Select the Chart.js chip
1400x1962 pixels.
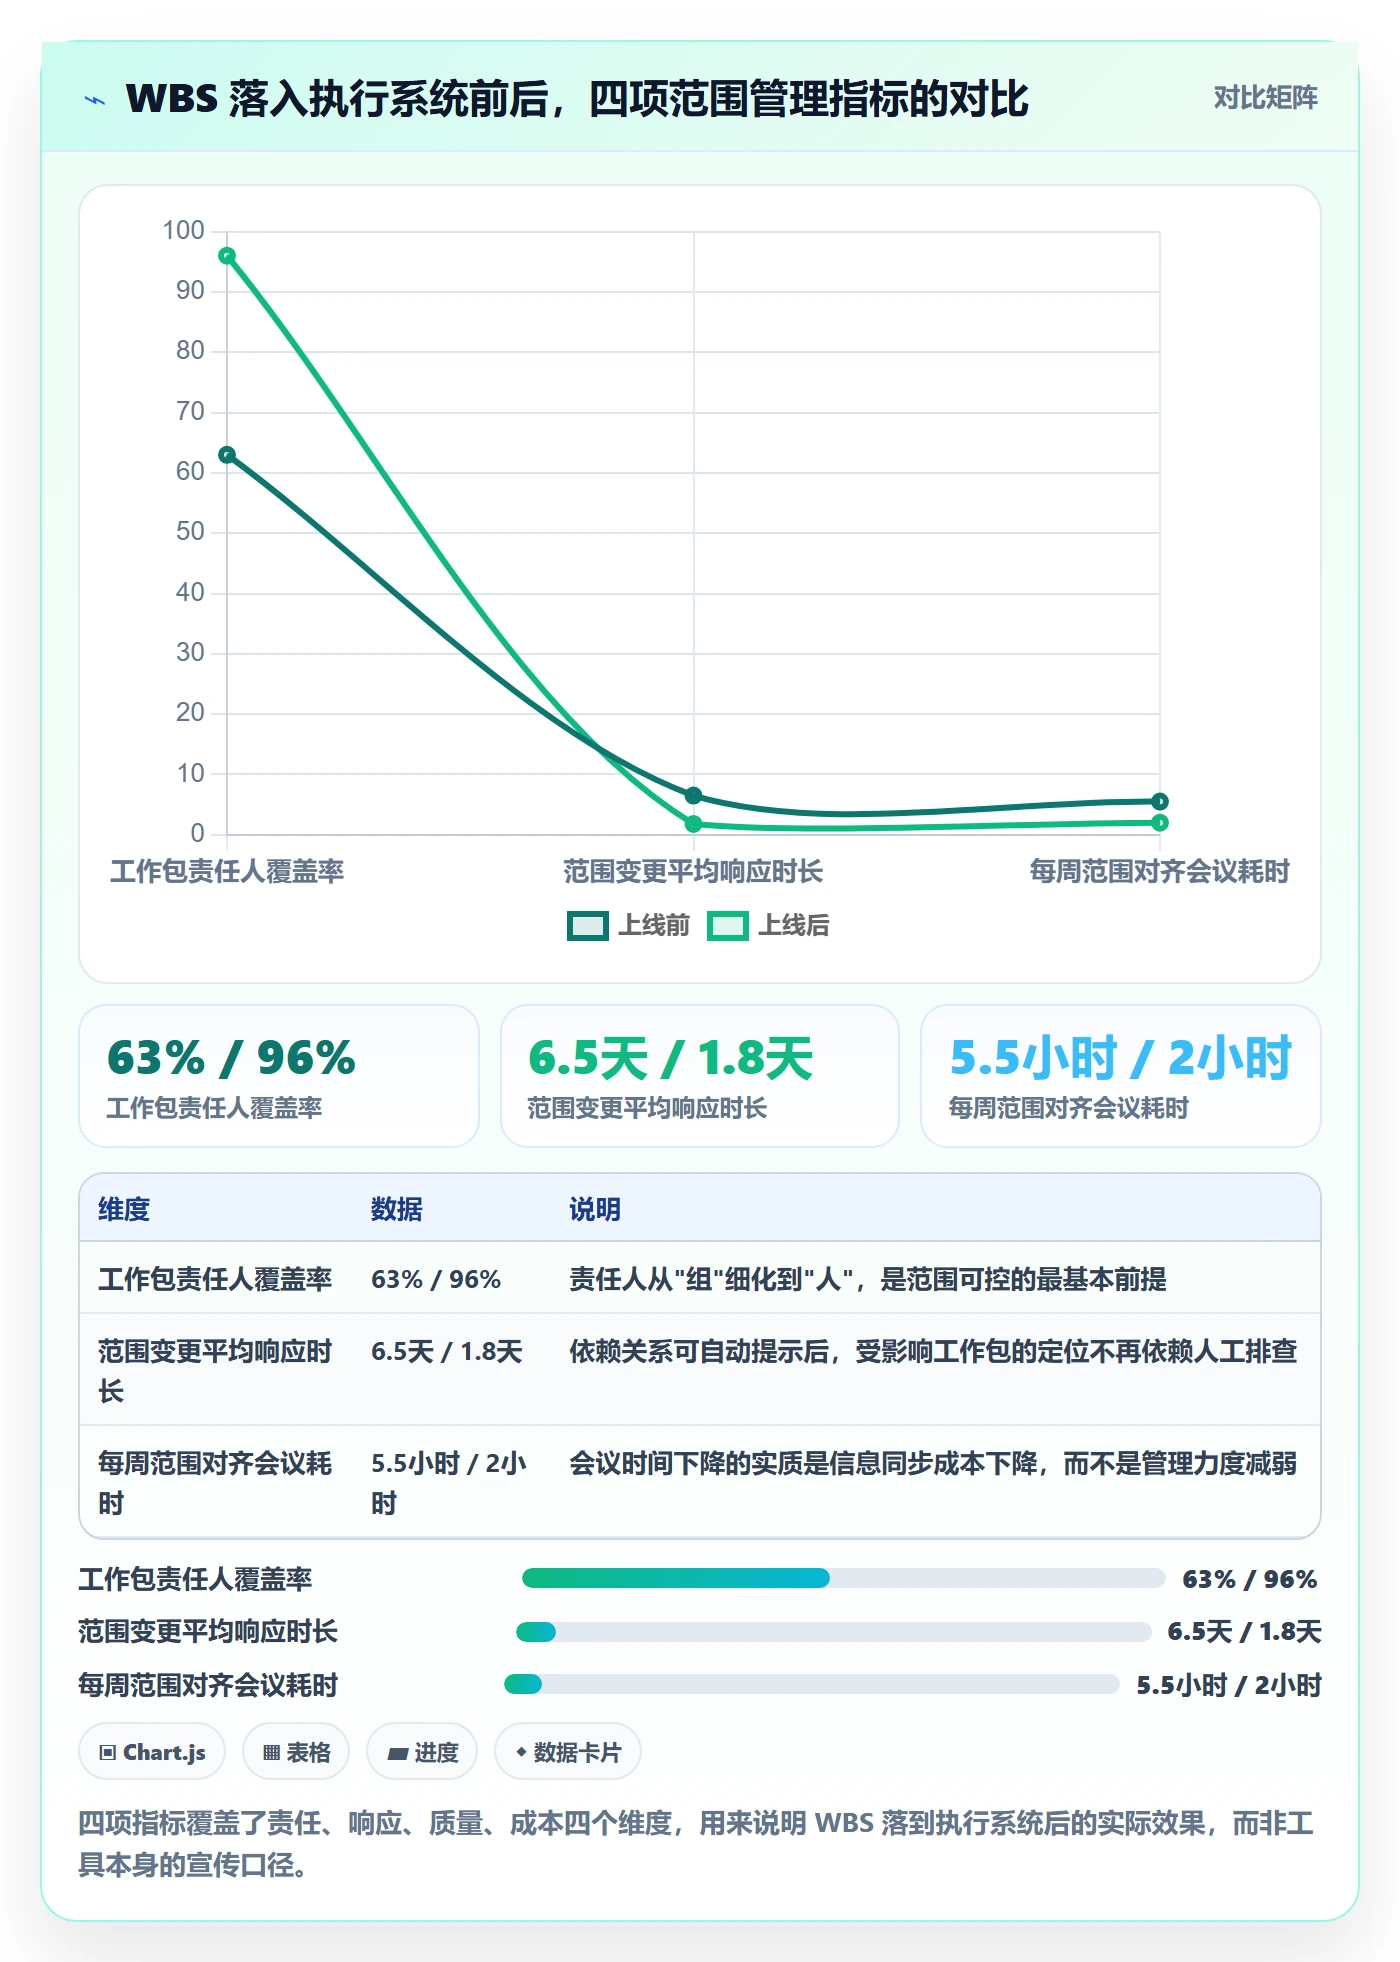click(152, 1752)
